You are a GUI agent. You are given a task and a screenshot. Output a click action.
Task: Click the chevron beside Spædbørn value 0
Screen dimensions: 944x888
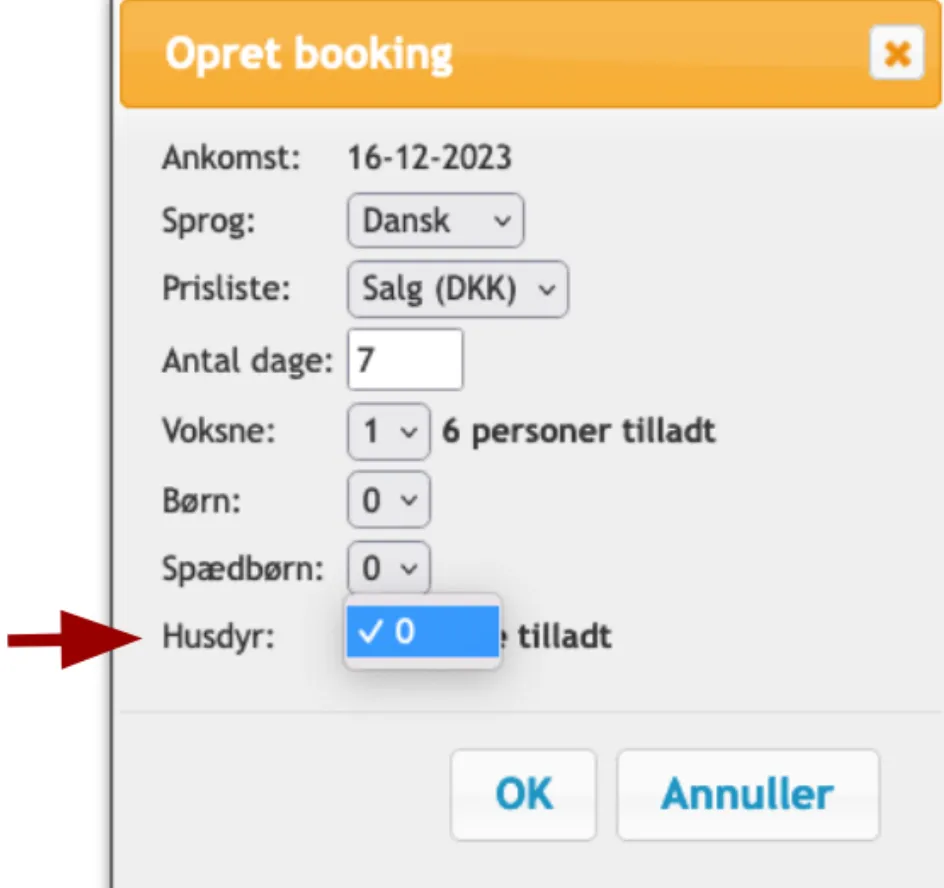point(410,568)
